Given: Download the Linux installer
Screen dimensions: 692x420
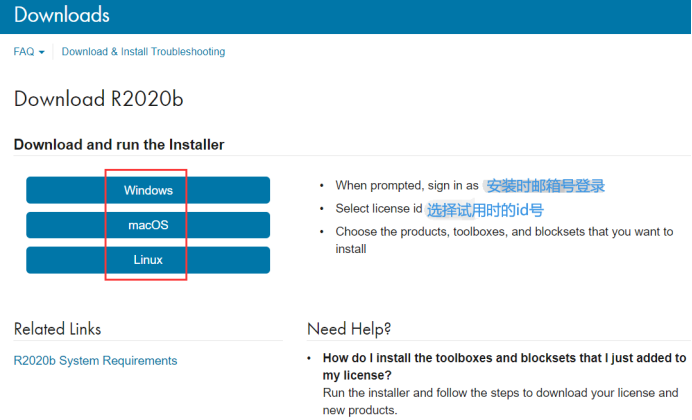Looking at the screenshot, I should click(148, 260).
